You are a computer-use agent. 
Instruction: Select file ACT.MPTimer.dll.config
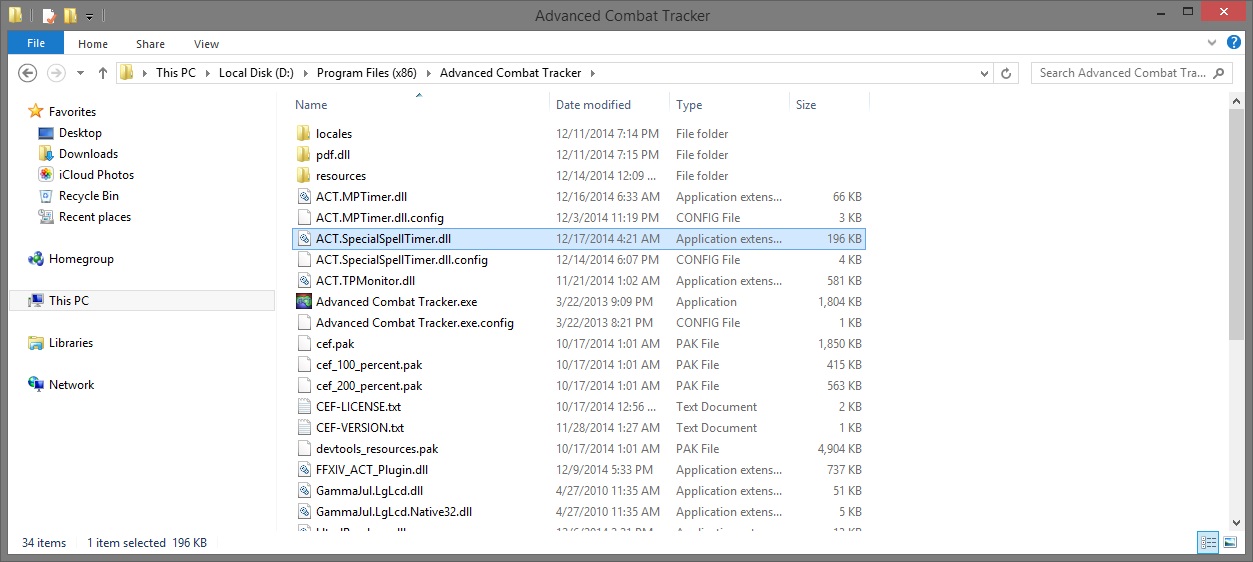[x=380, y=218]
